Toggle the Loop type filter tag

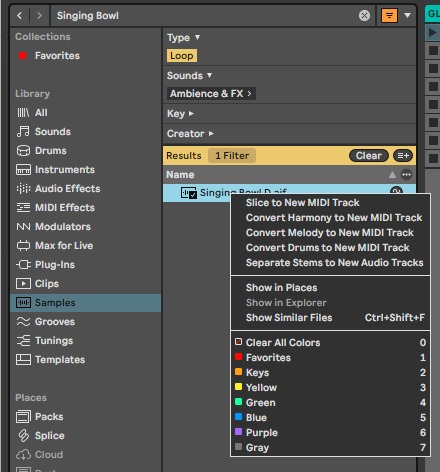[182, 56]
